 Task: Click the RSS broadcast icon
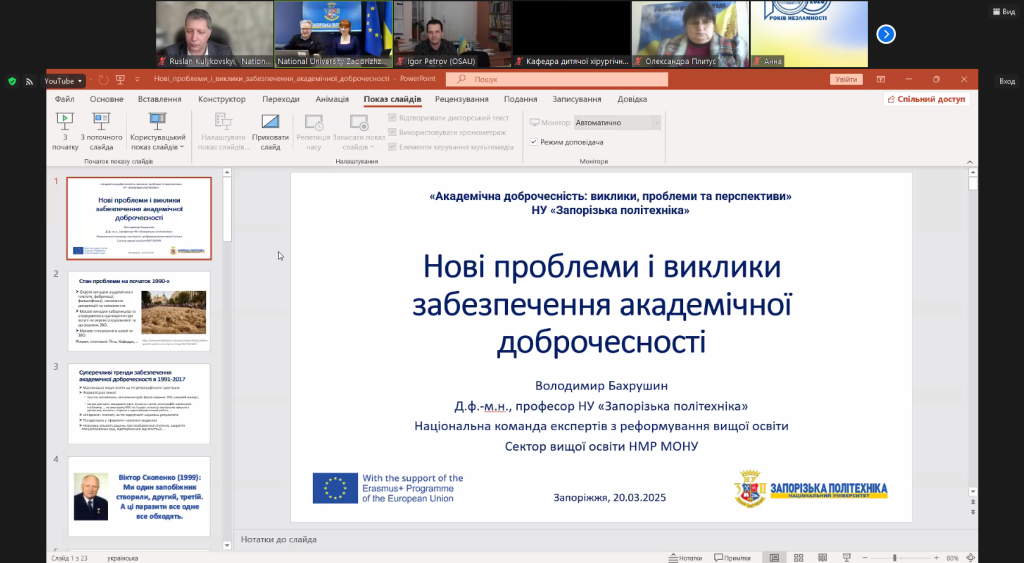click(x=29, y=81)
